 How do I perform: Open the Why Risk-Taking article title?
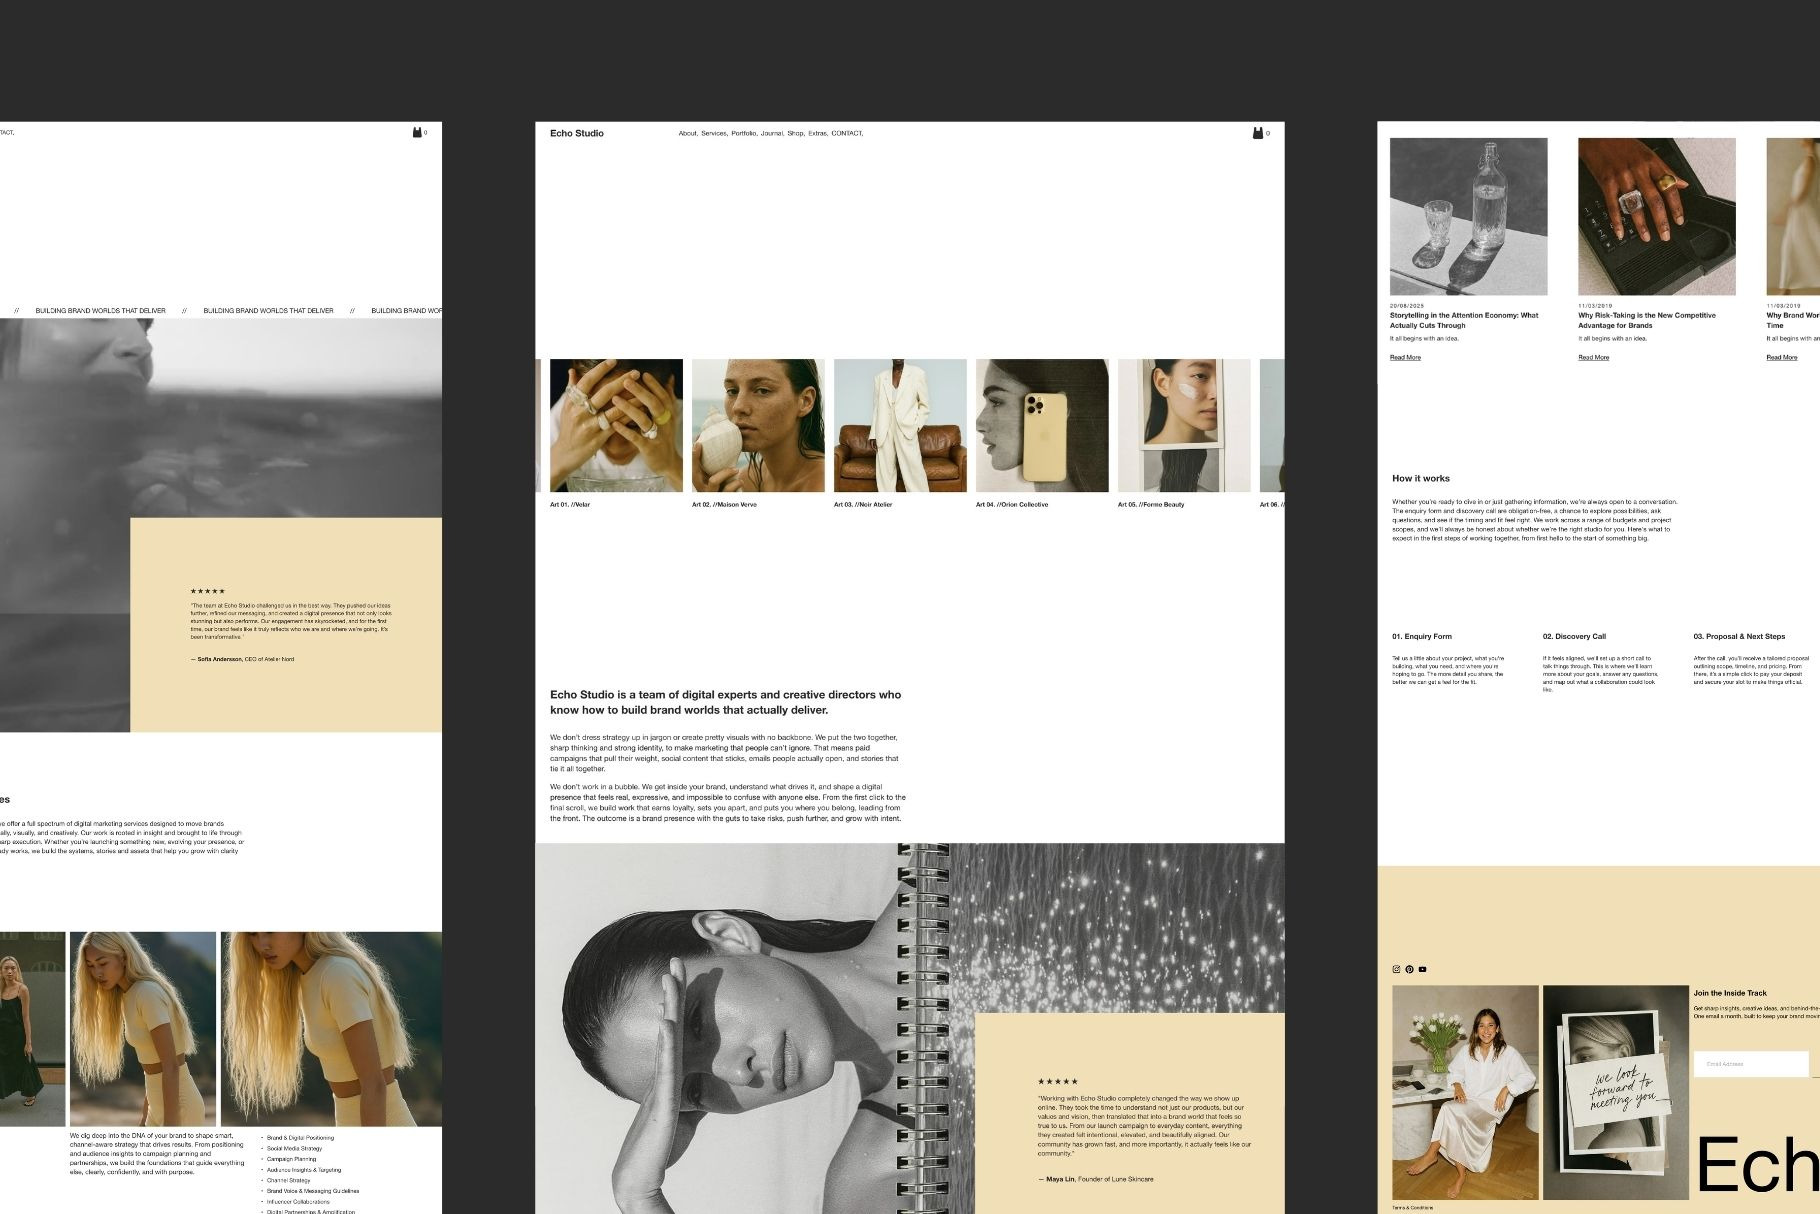point(1647,320)
